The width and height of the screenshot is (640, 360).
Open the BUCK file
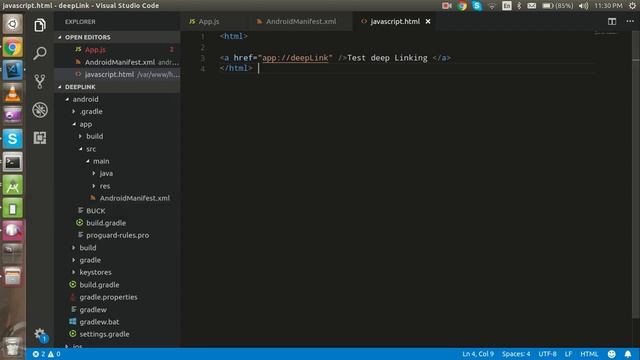tap(96, 211)
